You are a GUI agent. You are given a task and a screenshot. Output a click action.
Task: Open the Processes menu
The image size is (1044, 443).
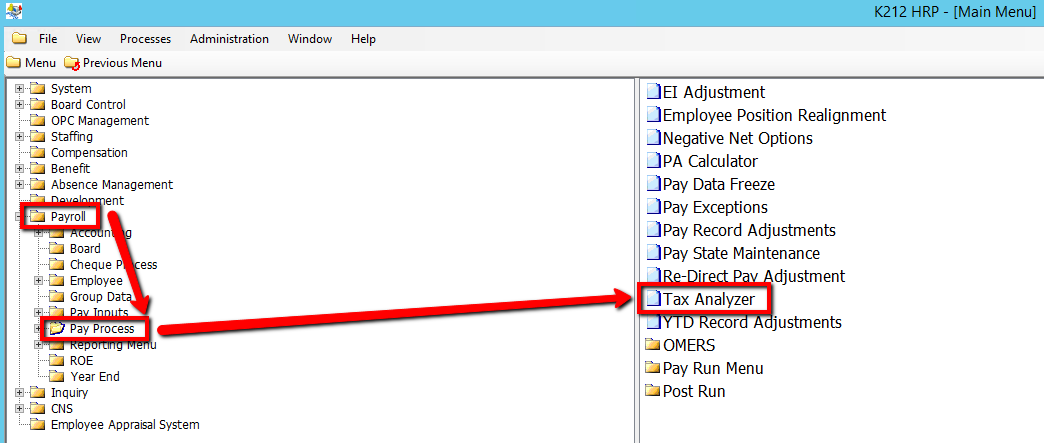point(145,39)
